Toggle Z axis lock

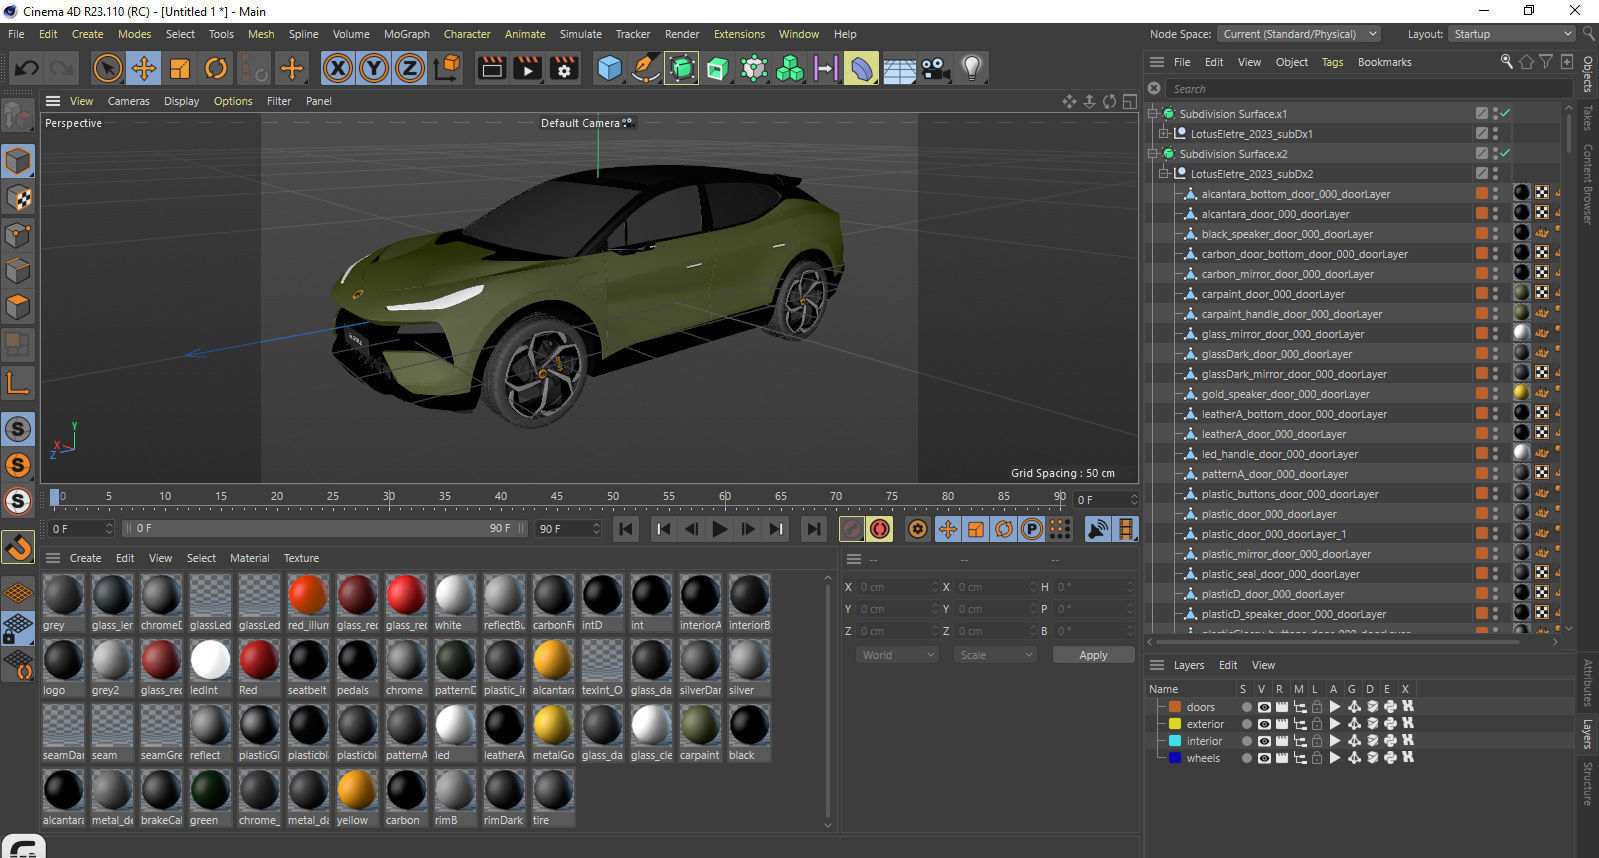[x=410, y=68]
